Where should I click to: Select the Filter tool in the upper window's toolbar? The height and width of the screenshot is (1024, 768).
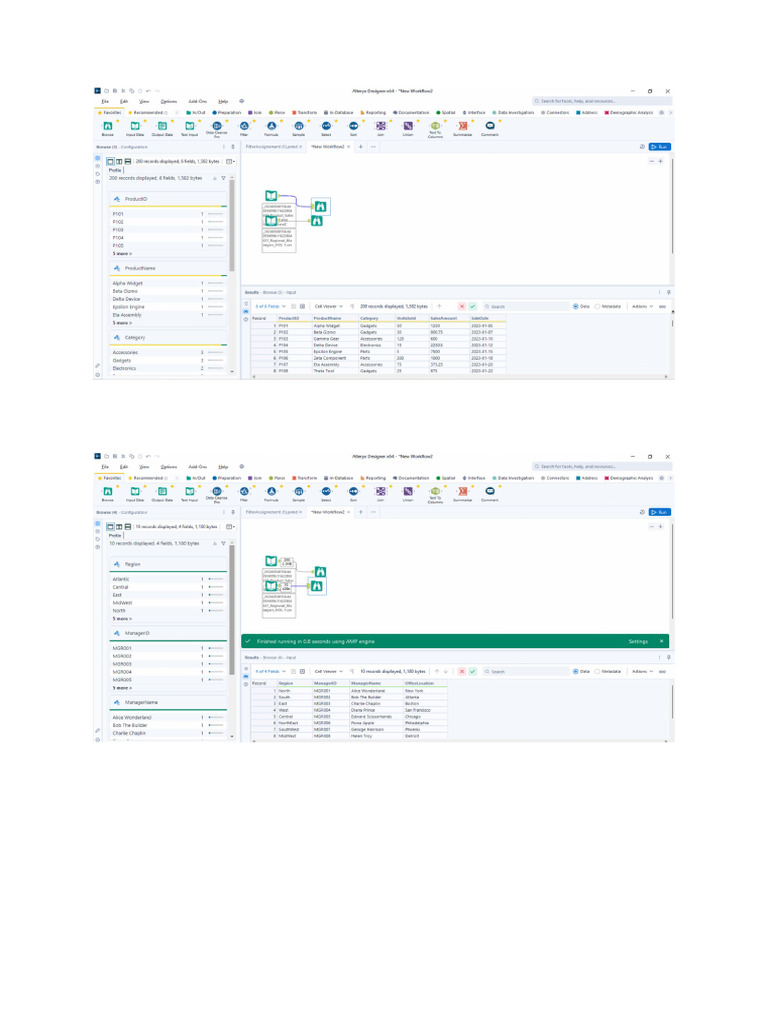(244, 127)
